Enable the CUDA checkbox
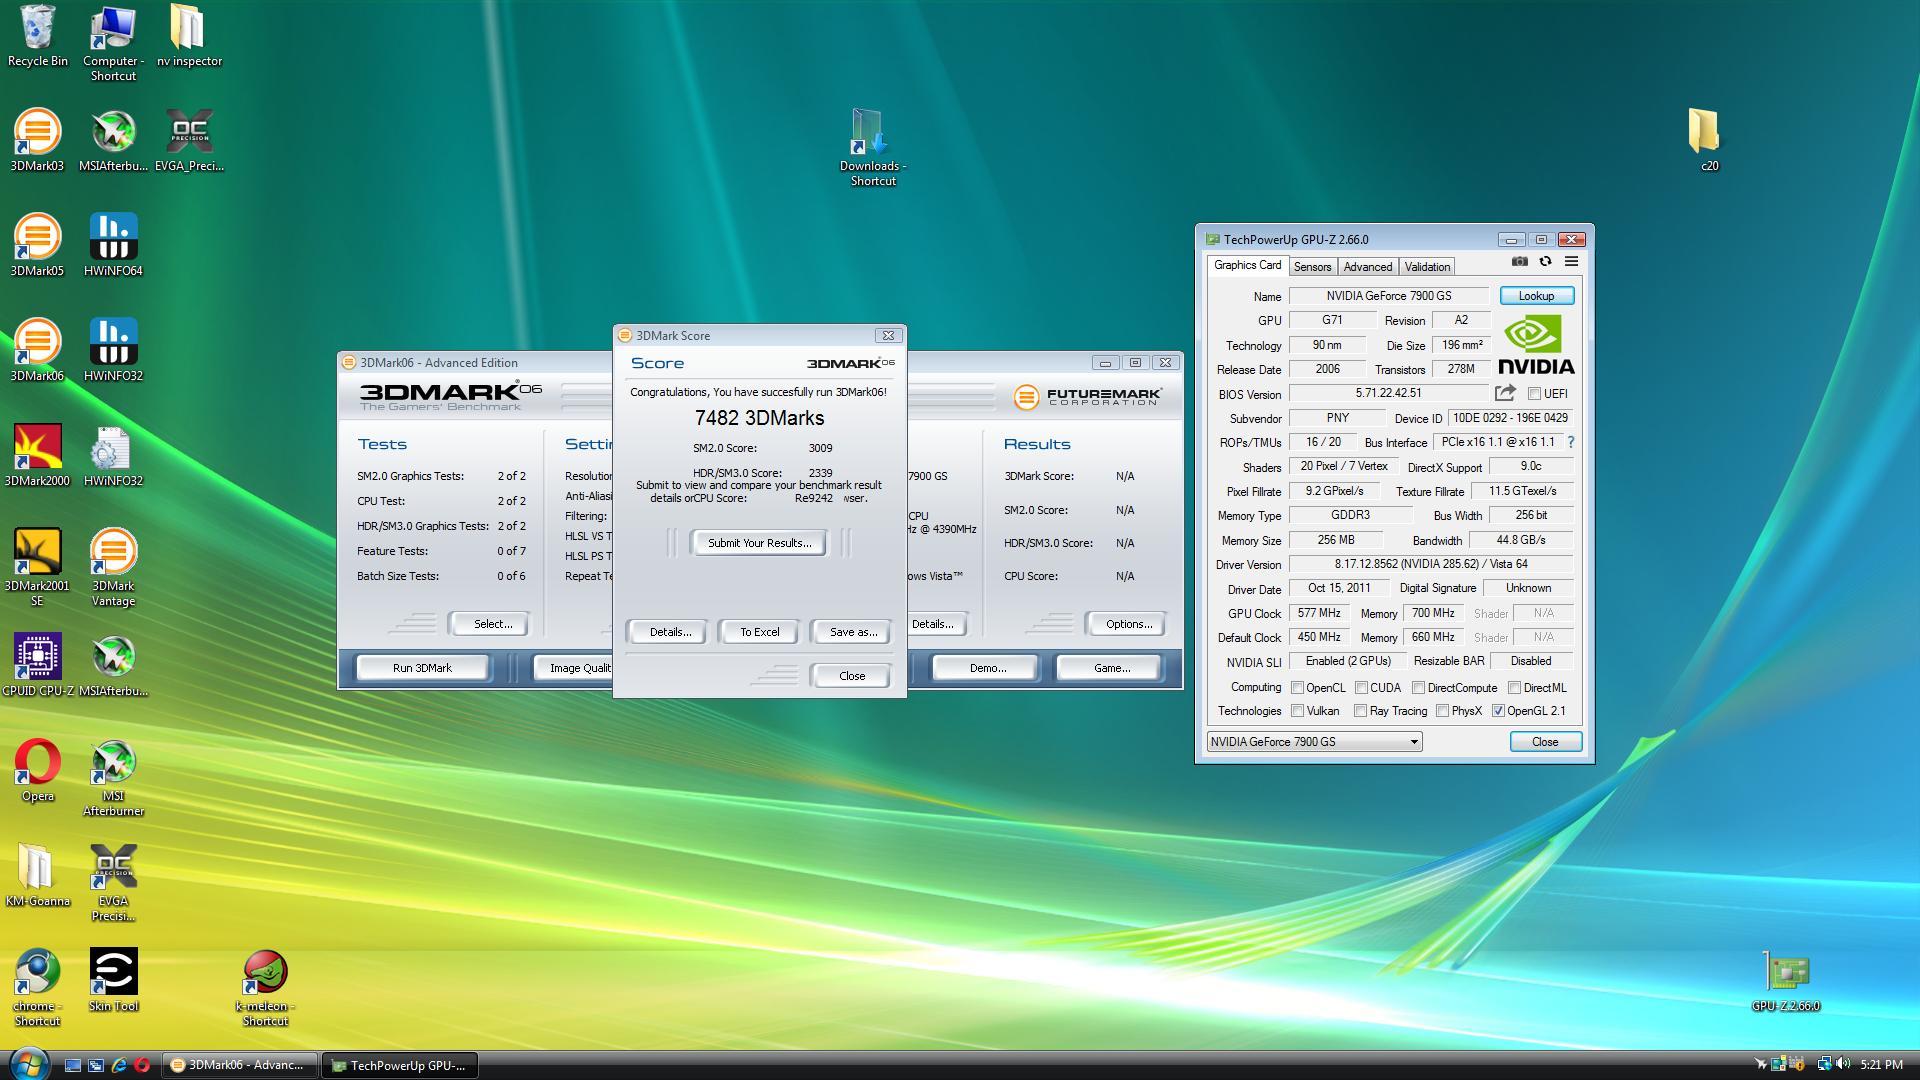1920x1080 pixels. (x=1361, y=688)
